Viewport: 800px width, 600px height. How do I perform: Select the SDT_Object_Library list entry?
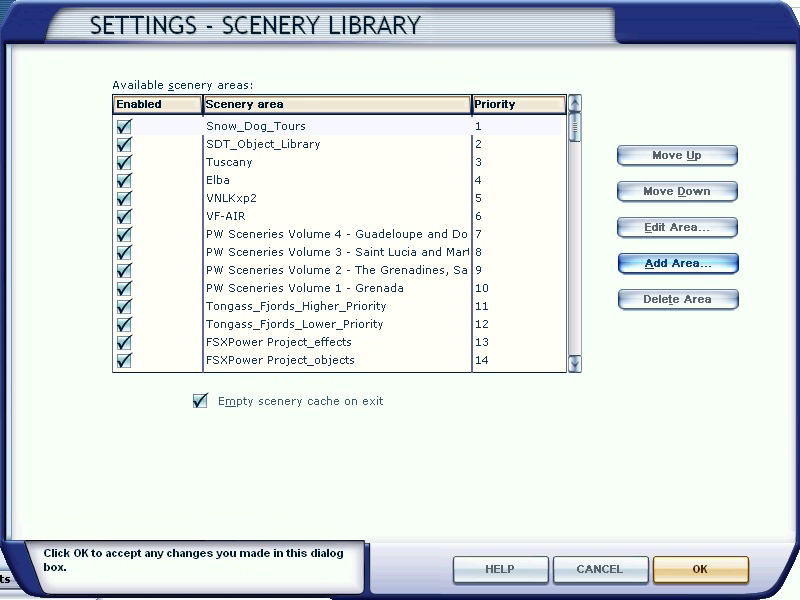point(263,144)
